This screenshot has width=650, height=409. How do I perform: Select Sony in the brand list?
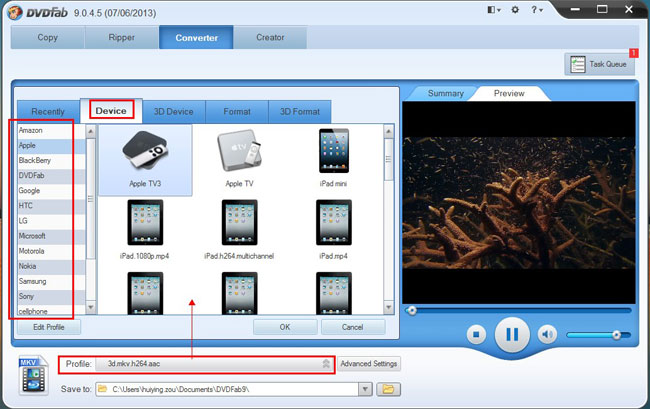coord(51,296)
